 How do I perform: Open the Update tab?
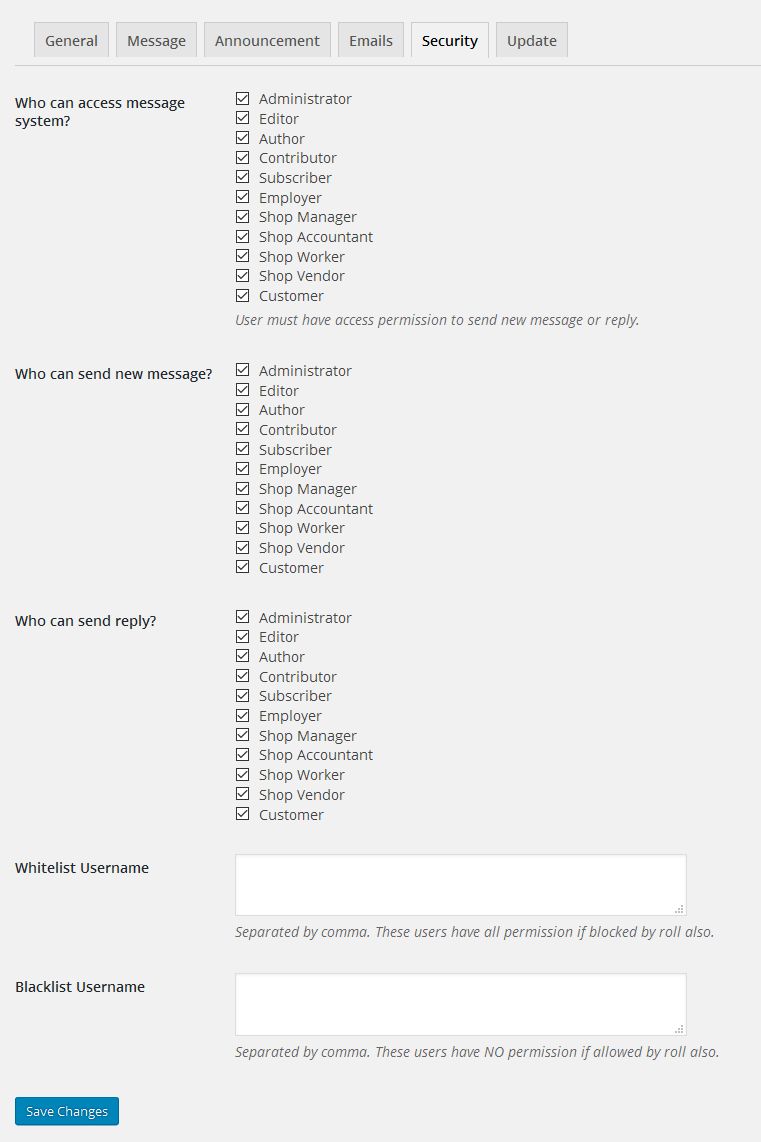coord(531,40)
